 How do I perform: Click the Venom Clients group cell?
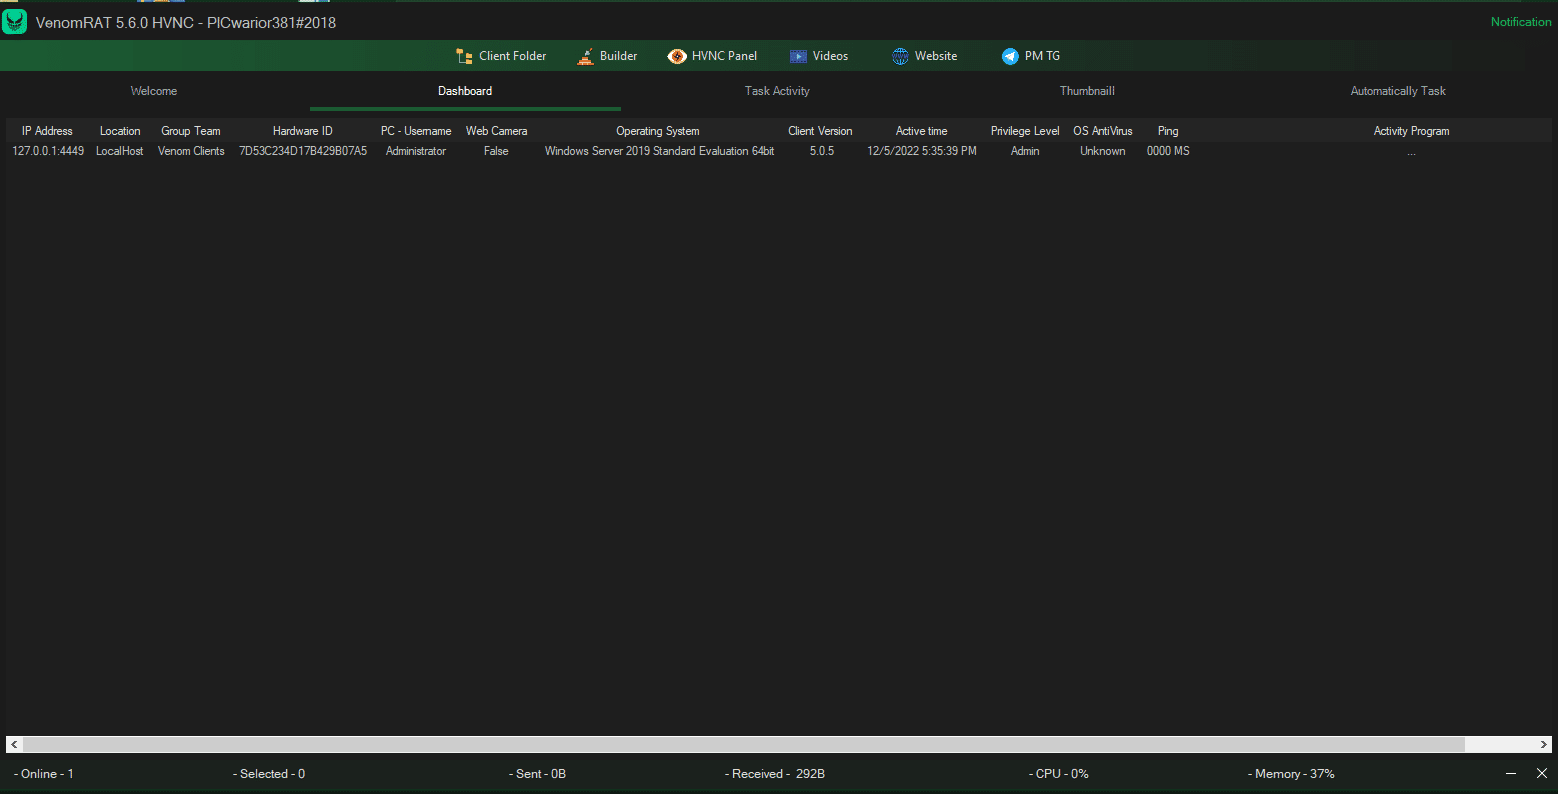(x=191, y=151)
